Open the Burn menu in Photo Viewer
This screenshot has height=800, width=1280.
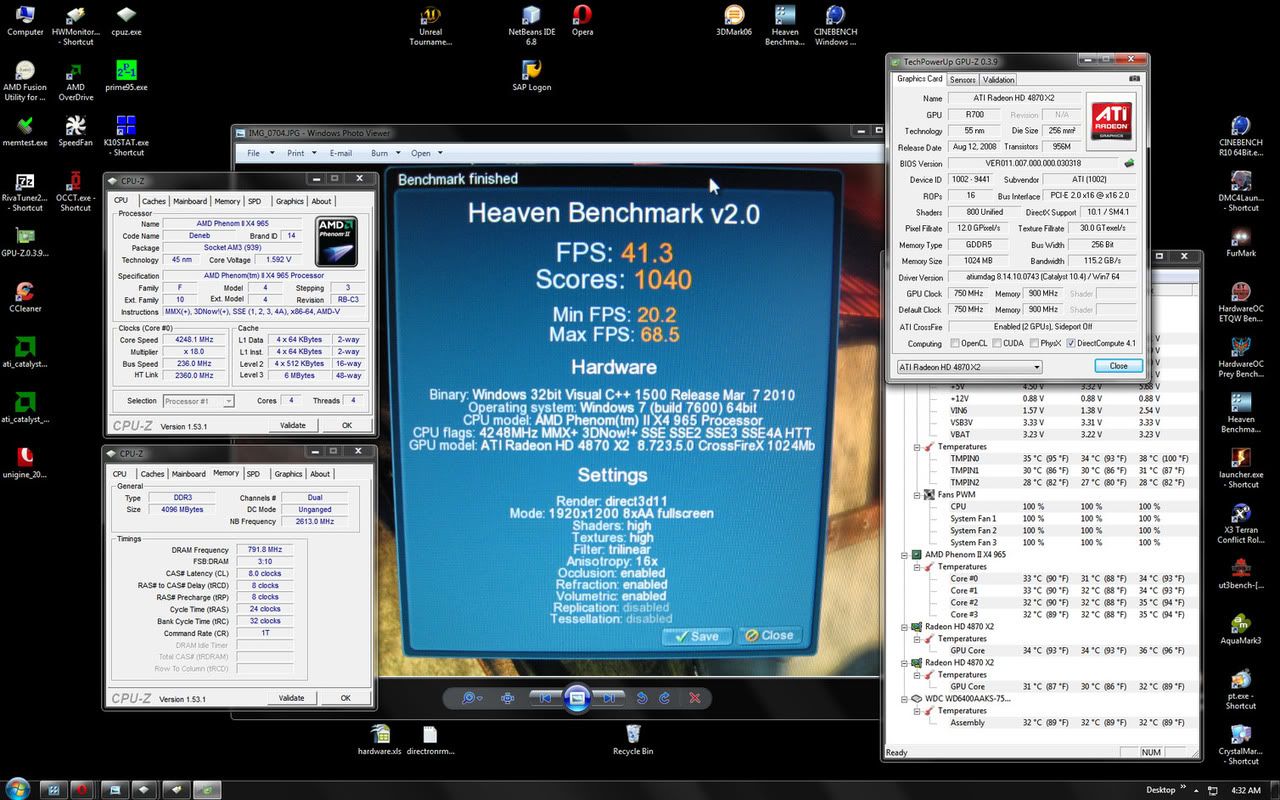(379, 153)
